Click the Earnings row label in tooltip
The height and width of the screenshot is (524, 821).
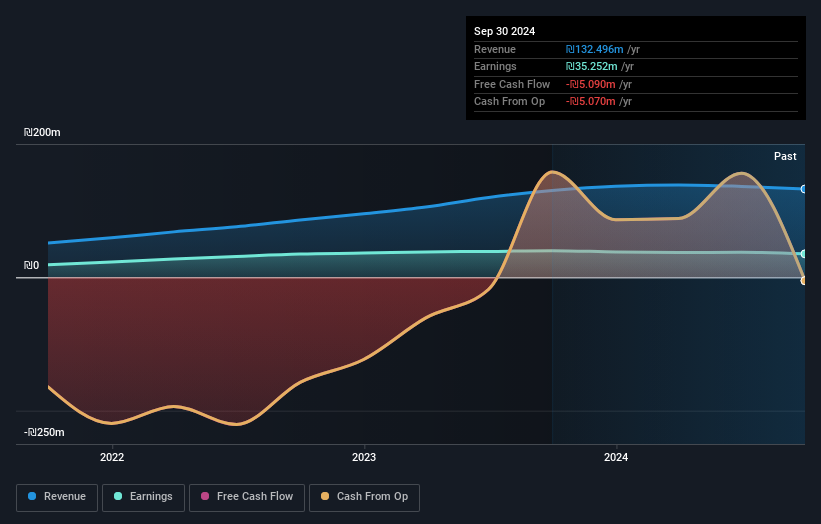[x=495, y=66]
